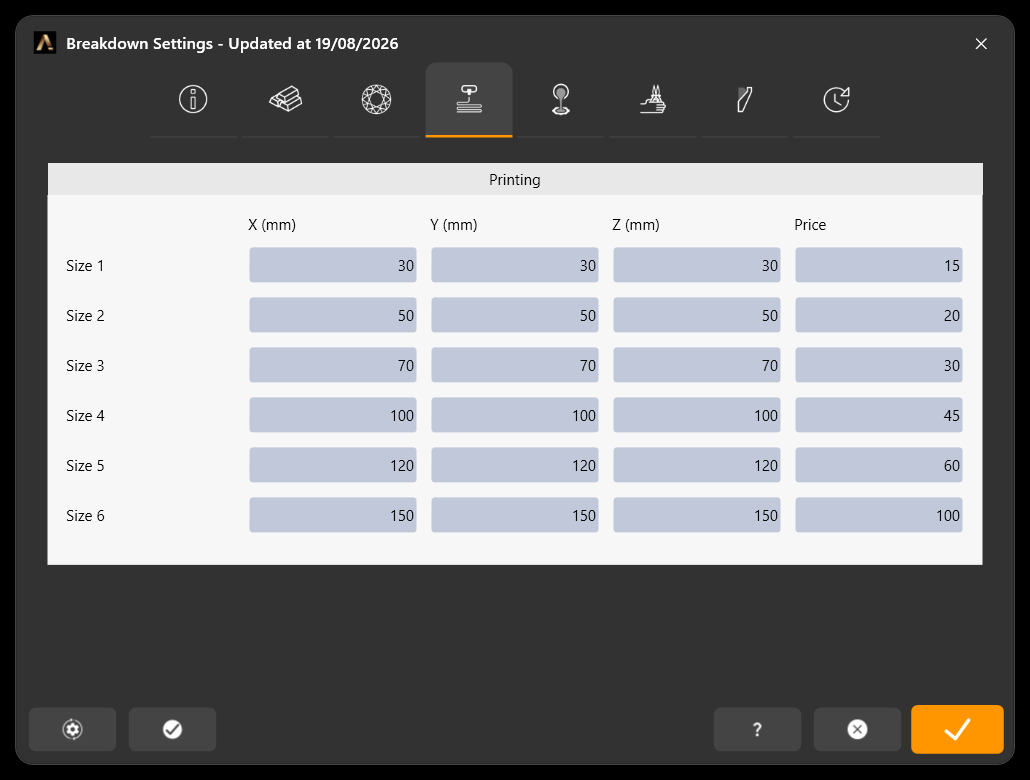Click the round checkmark button at bottom left
The image size is (1030, 780).
(x=172, y=729)
